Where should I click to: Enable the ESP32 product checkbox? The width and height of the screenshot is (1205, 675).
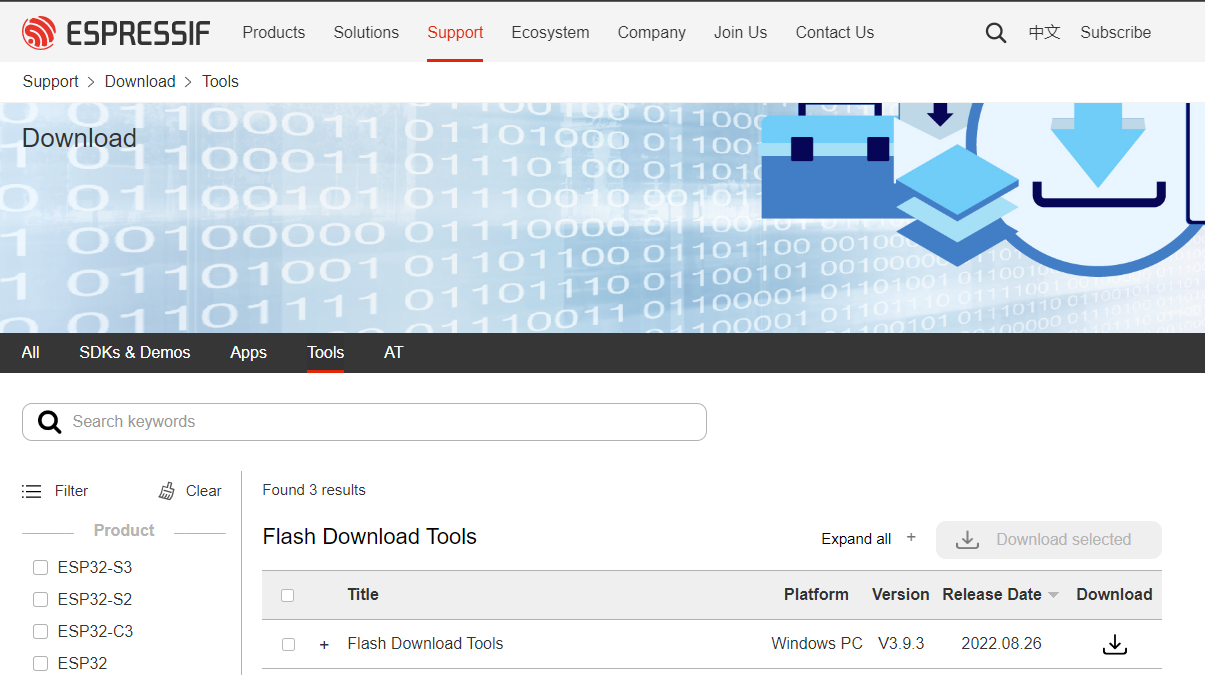click(x=40, y=663)
